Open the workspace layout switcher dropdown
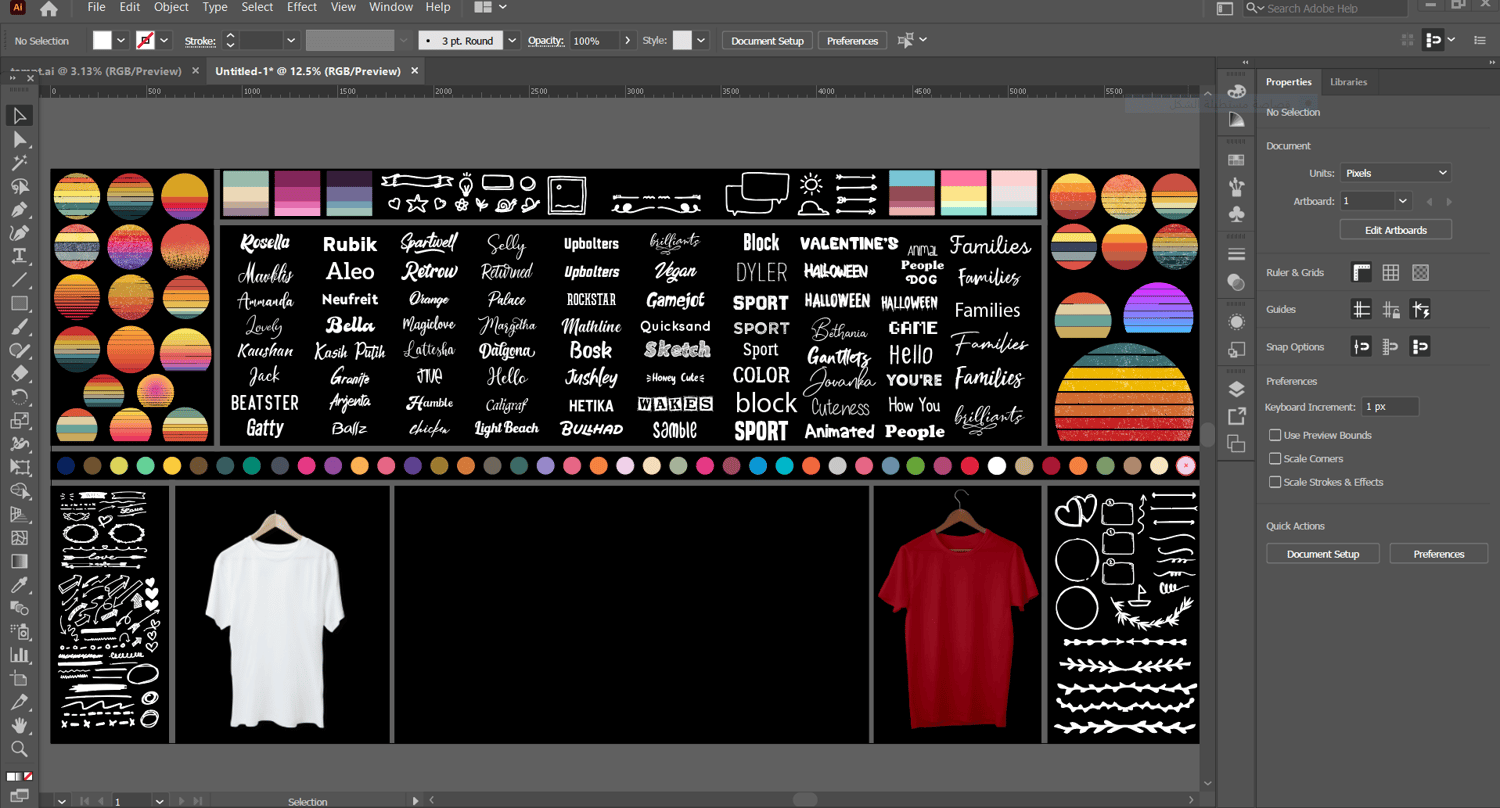1500x808 pixels. pyautogui.click(x=490, y=8)
